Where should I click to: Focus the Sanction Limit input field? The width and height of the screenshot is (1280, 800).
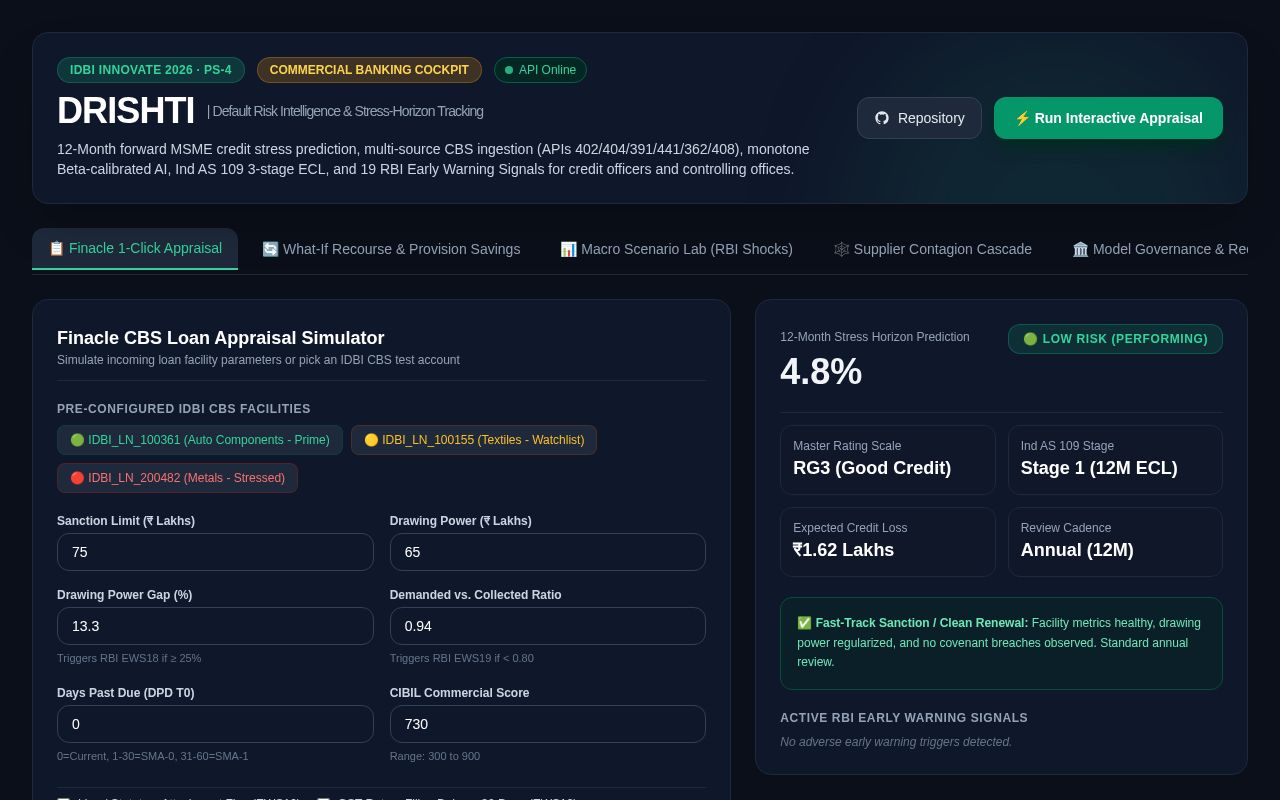[215, 552]
